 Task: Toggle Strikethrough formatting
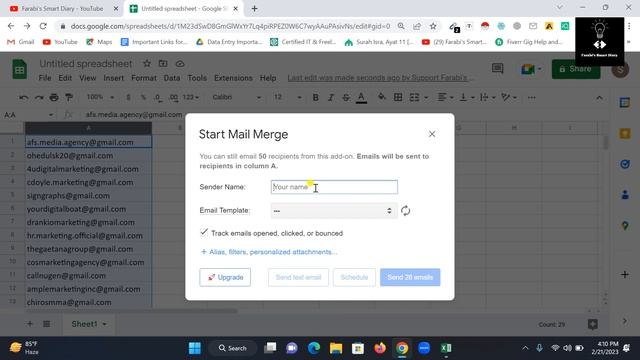point(346,97)
